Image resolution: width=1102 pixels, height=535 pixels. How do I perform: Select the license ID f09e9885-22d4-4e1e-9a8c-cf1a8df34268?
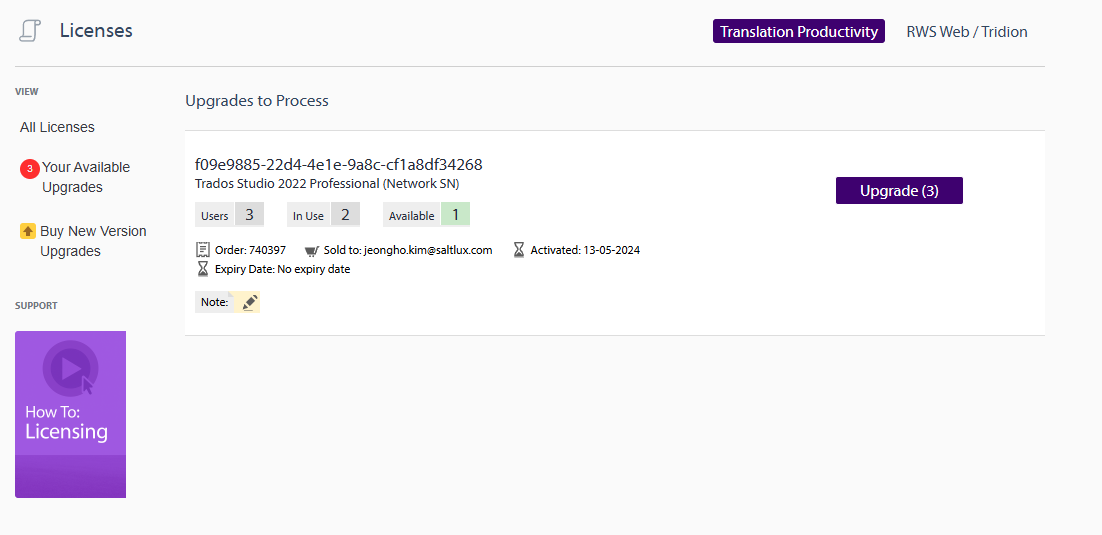[339, 165]
